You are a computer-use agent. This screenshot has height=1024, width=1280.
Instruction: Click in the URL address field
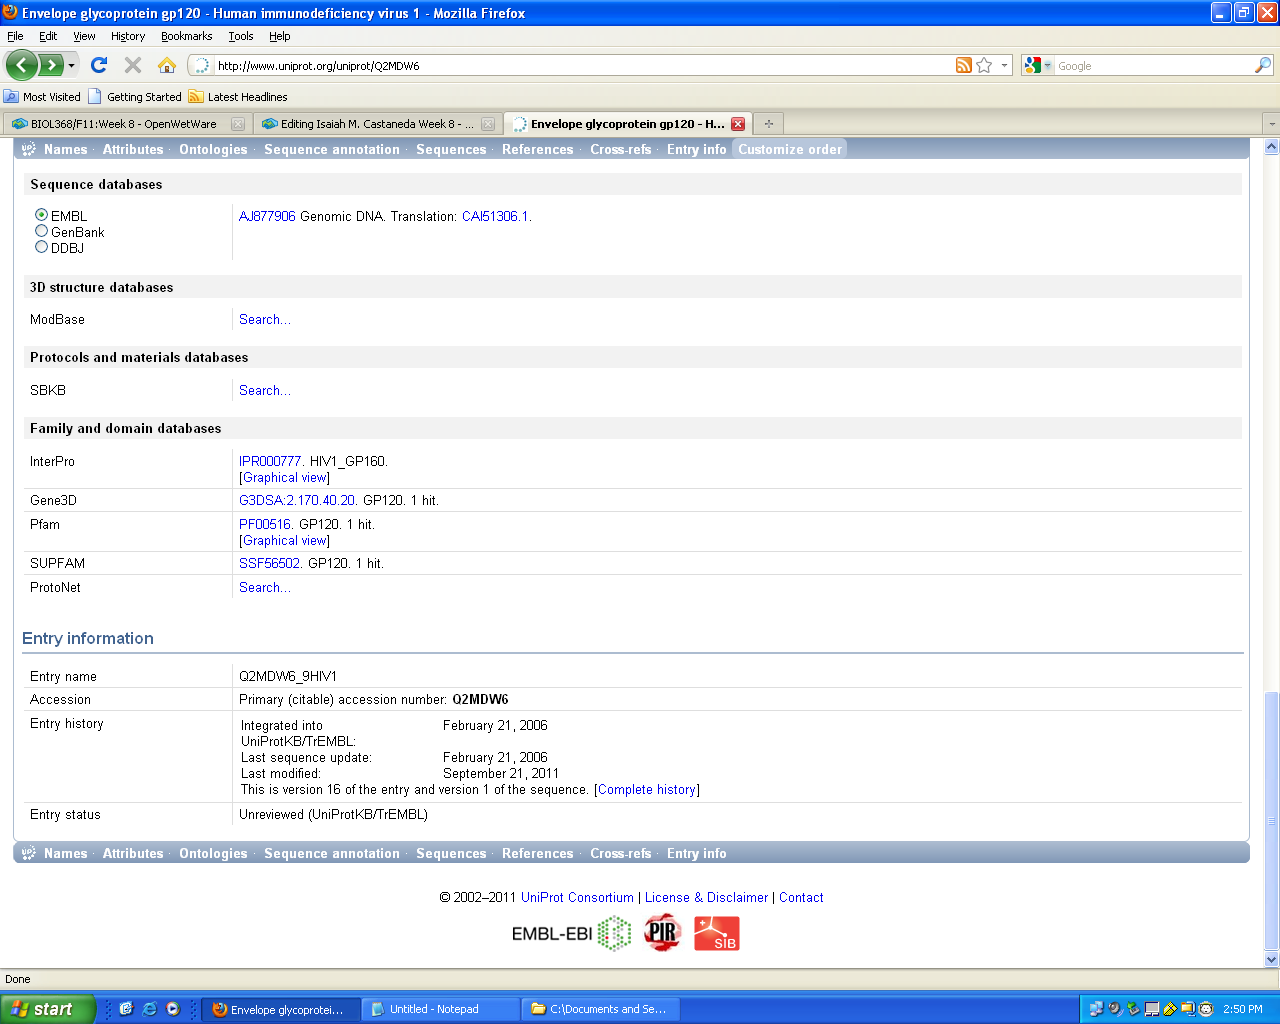pyautogui.click(x=580, y=66)
